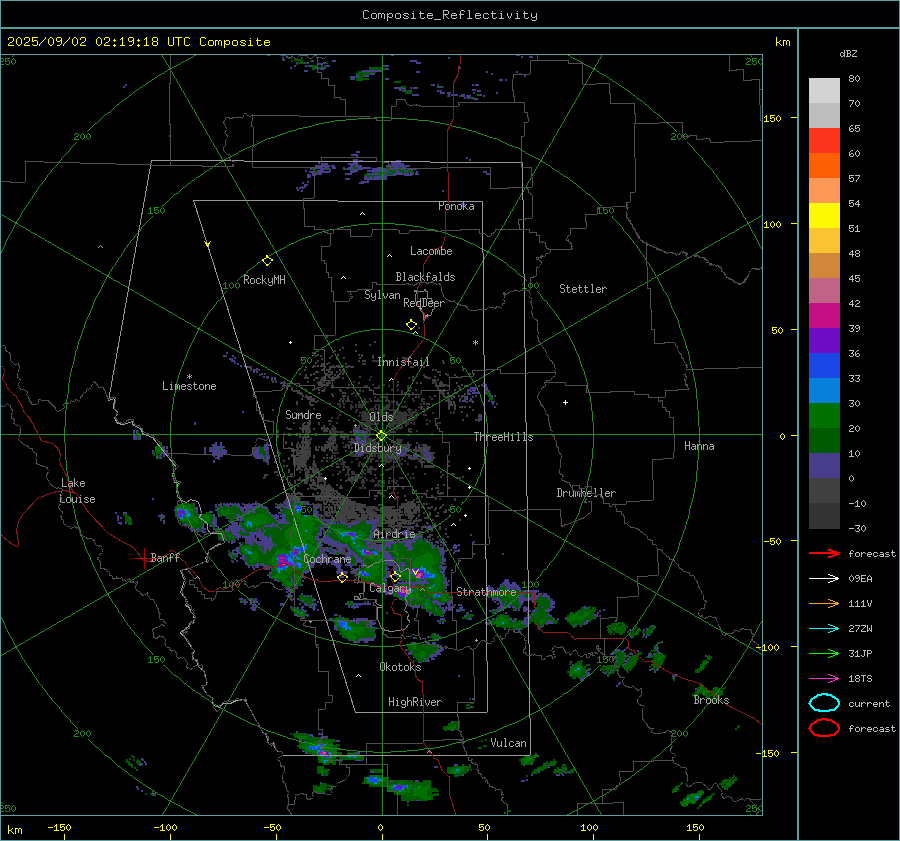The image size is (900, 841).
Task: Click the Banff label
Action: 165,558
